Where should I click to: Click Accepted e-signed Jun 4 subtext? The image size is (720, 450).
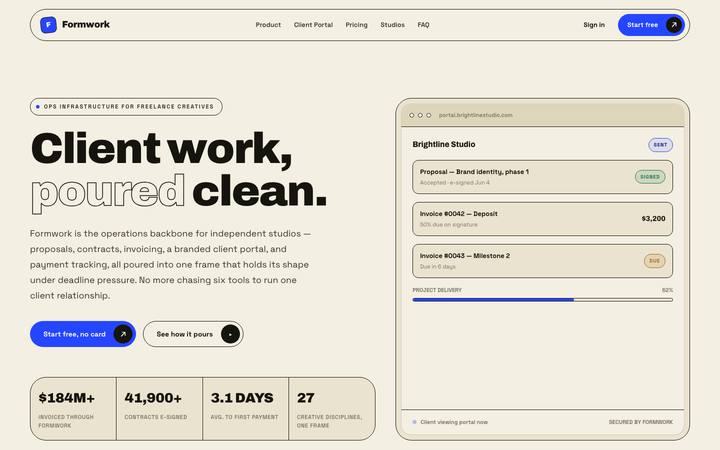[x=455, y=183]
